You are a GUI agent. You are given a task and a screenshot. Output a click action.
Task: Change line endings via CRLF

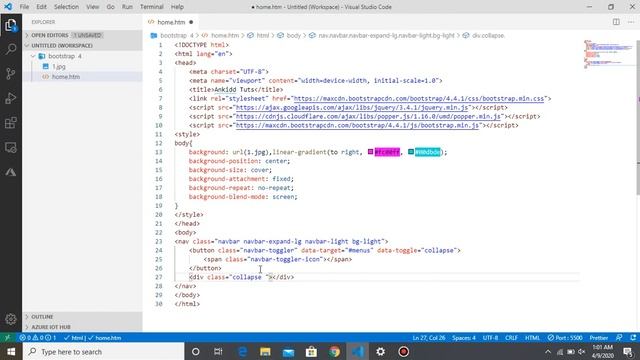[511, 338]
